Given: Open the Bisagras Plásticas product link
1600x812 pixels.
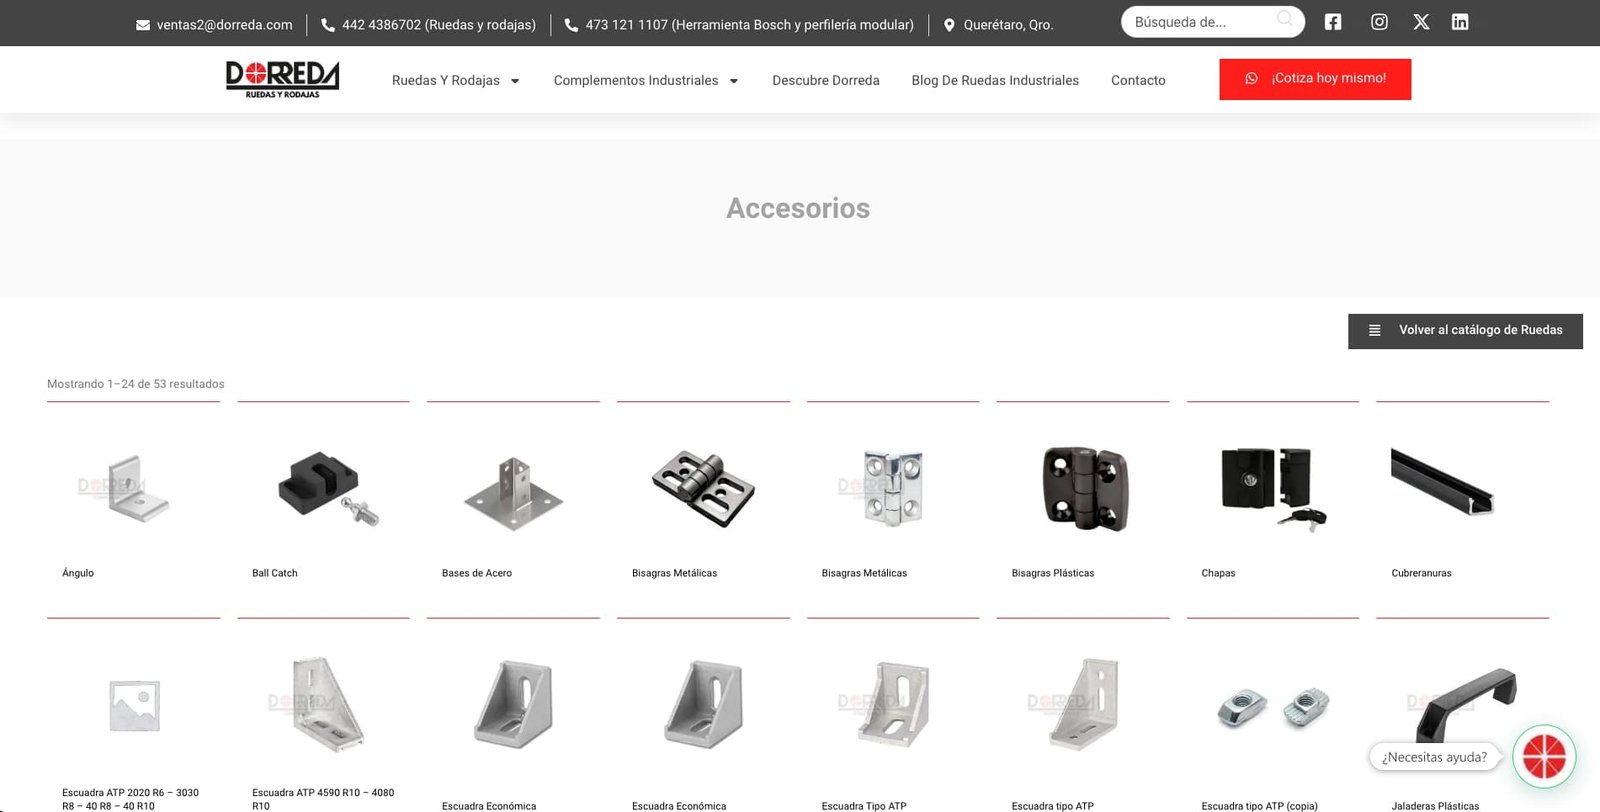Looking at the screenshot, I should pyautogui.click(x=1053, y=573).
